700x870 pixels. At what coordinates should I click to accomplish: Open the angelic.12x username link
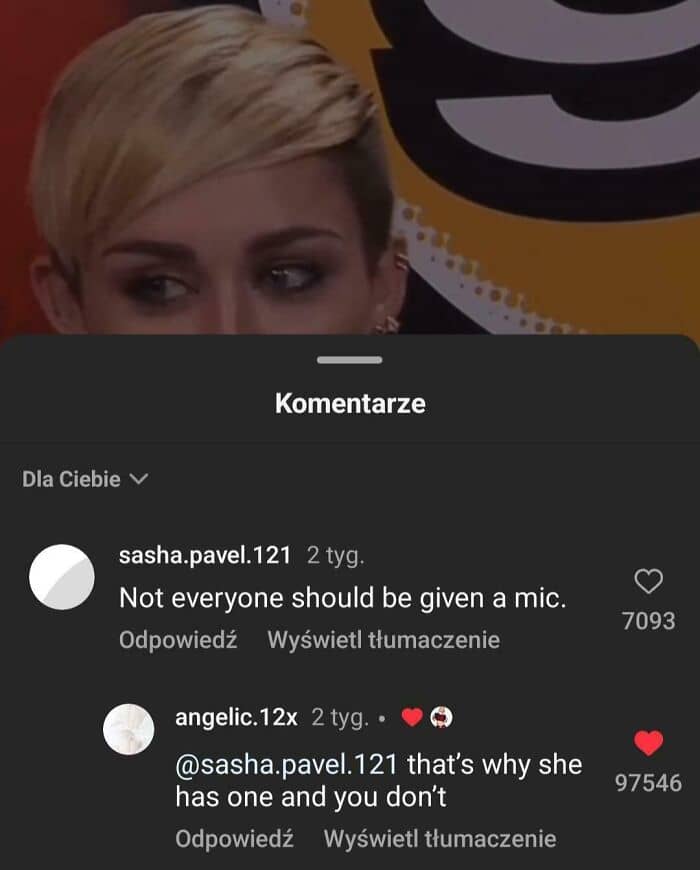(x=236, y=717)
